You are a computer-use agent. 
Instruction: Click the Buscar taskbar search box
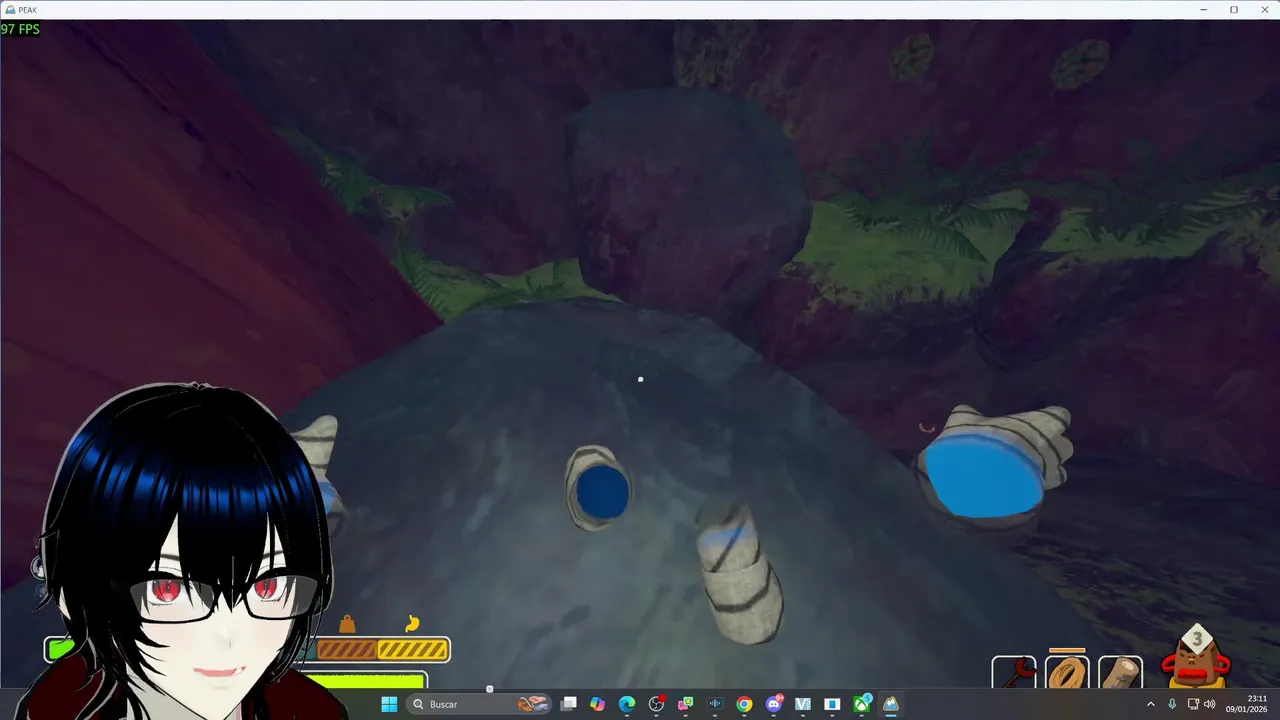(x=480, y=704)
